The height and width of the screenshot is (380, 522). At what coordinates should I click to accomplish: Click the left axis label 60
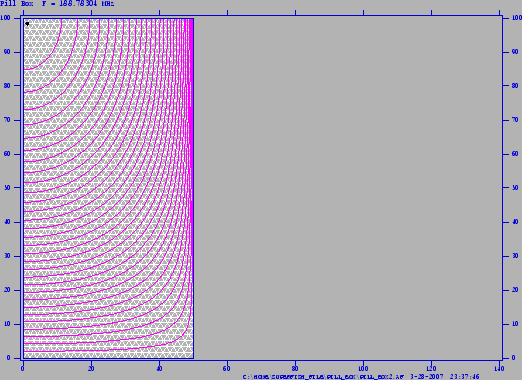(7, 154)
